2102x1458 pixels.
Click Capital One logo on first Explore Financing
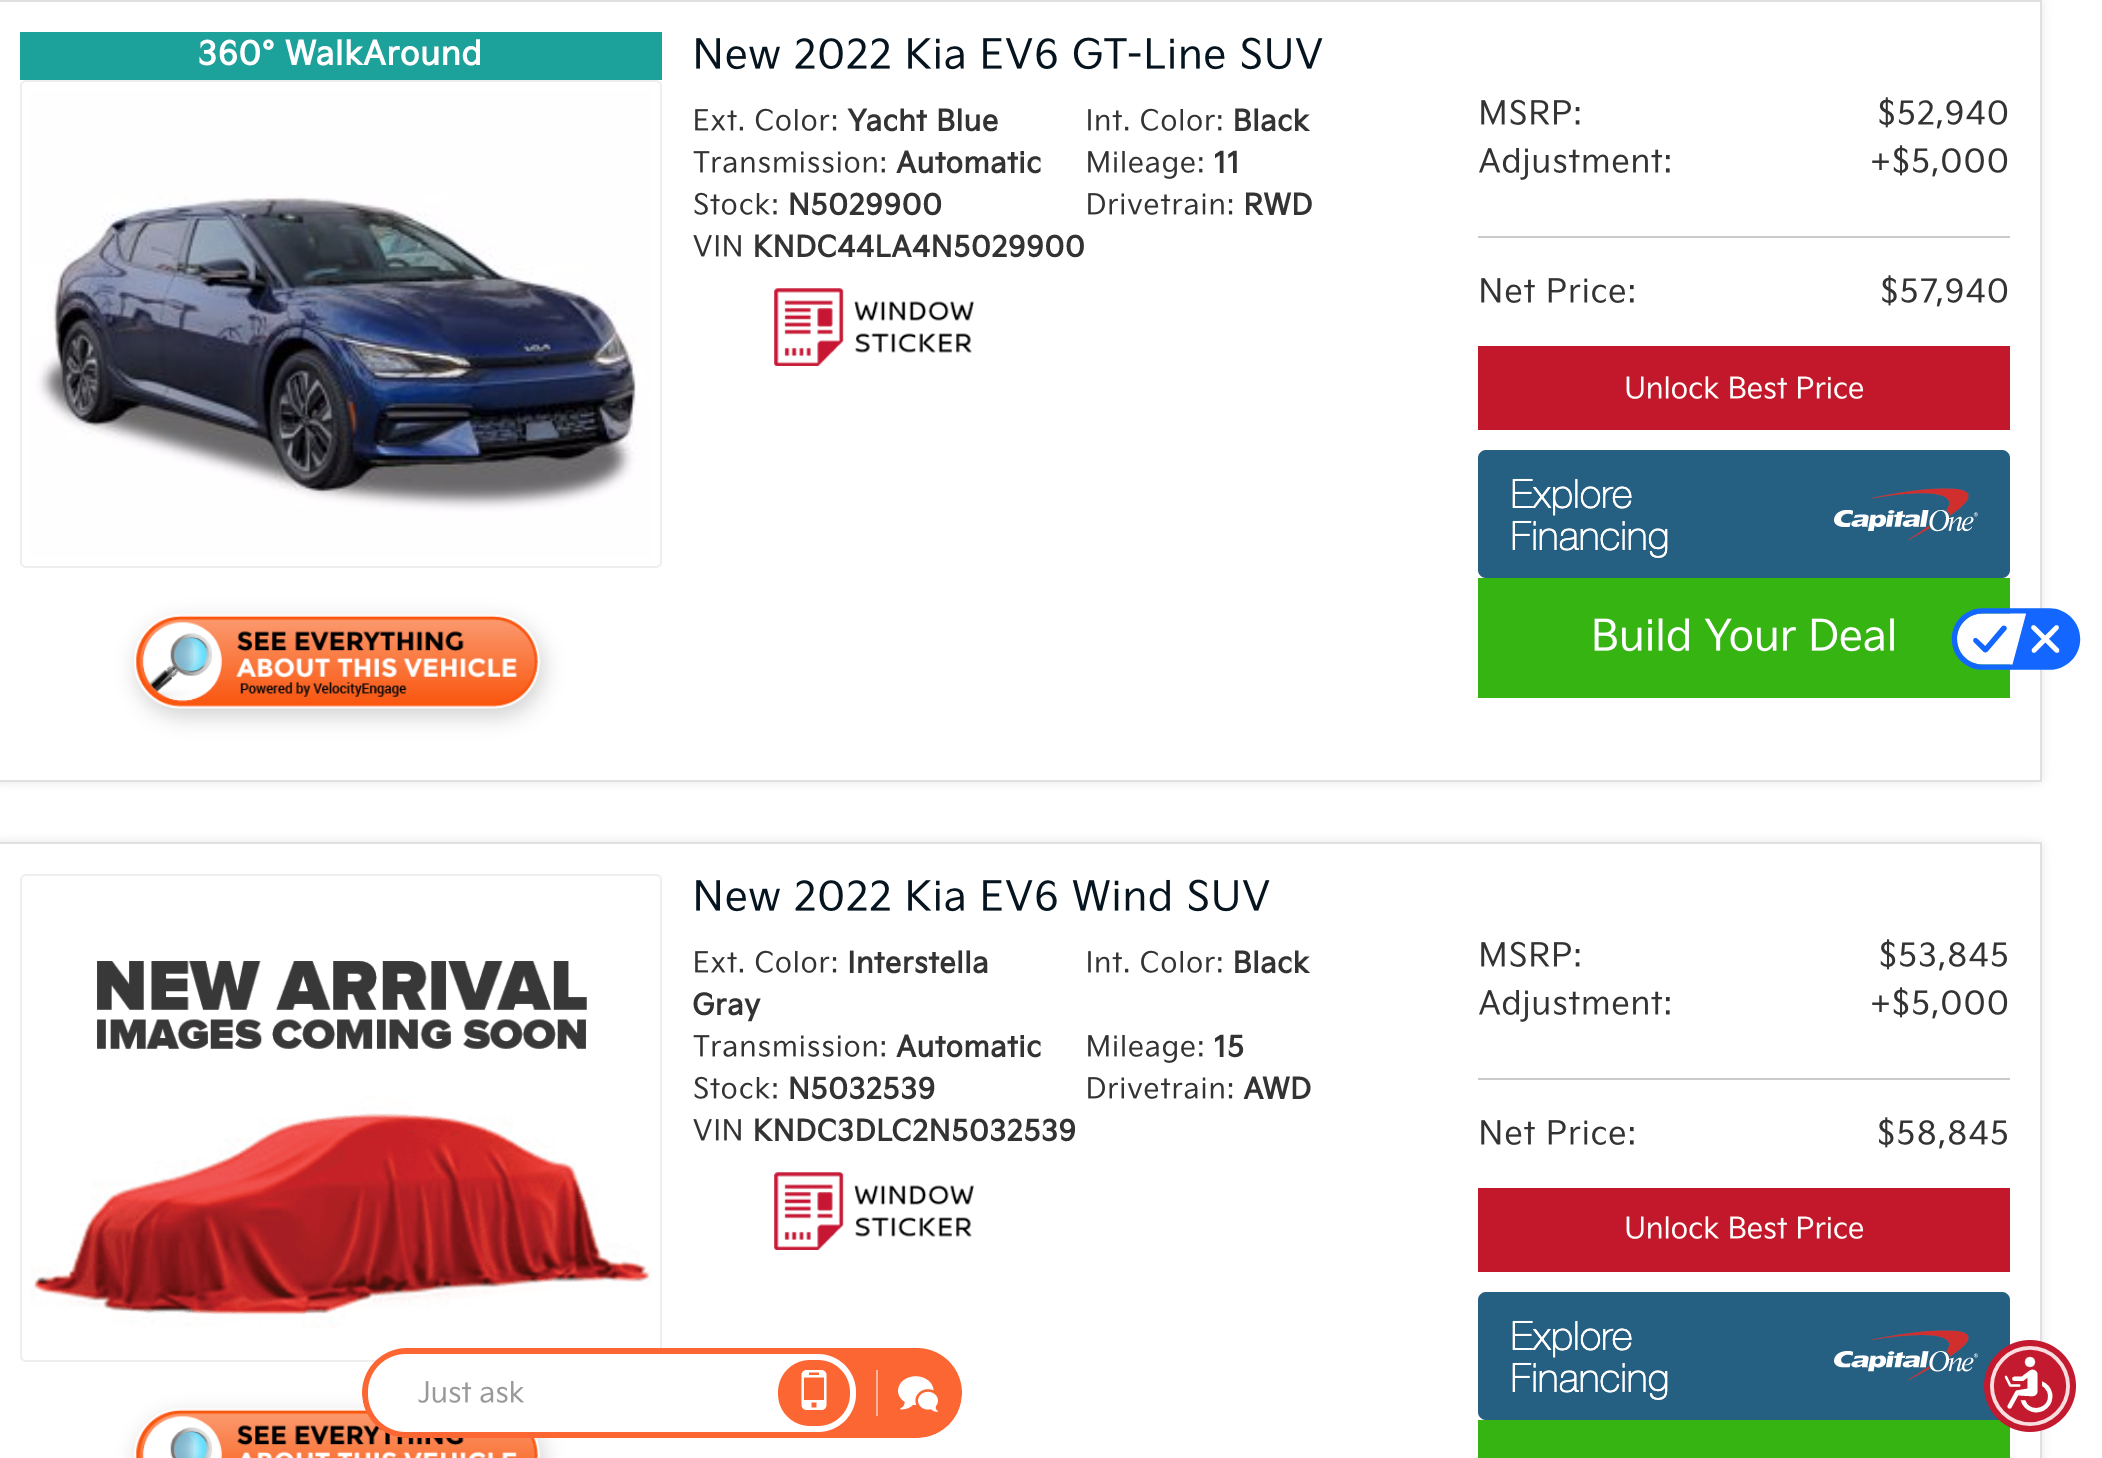(x=1904, y=516)
